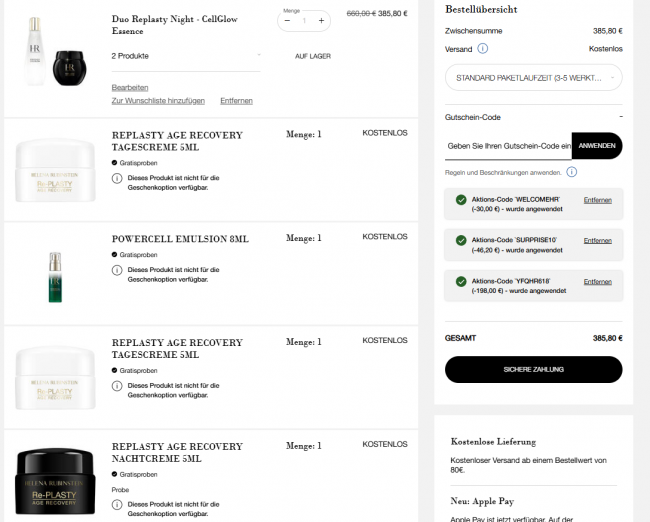Open Replasty Nachtcreme 5ML thumbnail
The image size is (650, 522).
(56, 481)
